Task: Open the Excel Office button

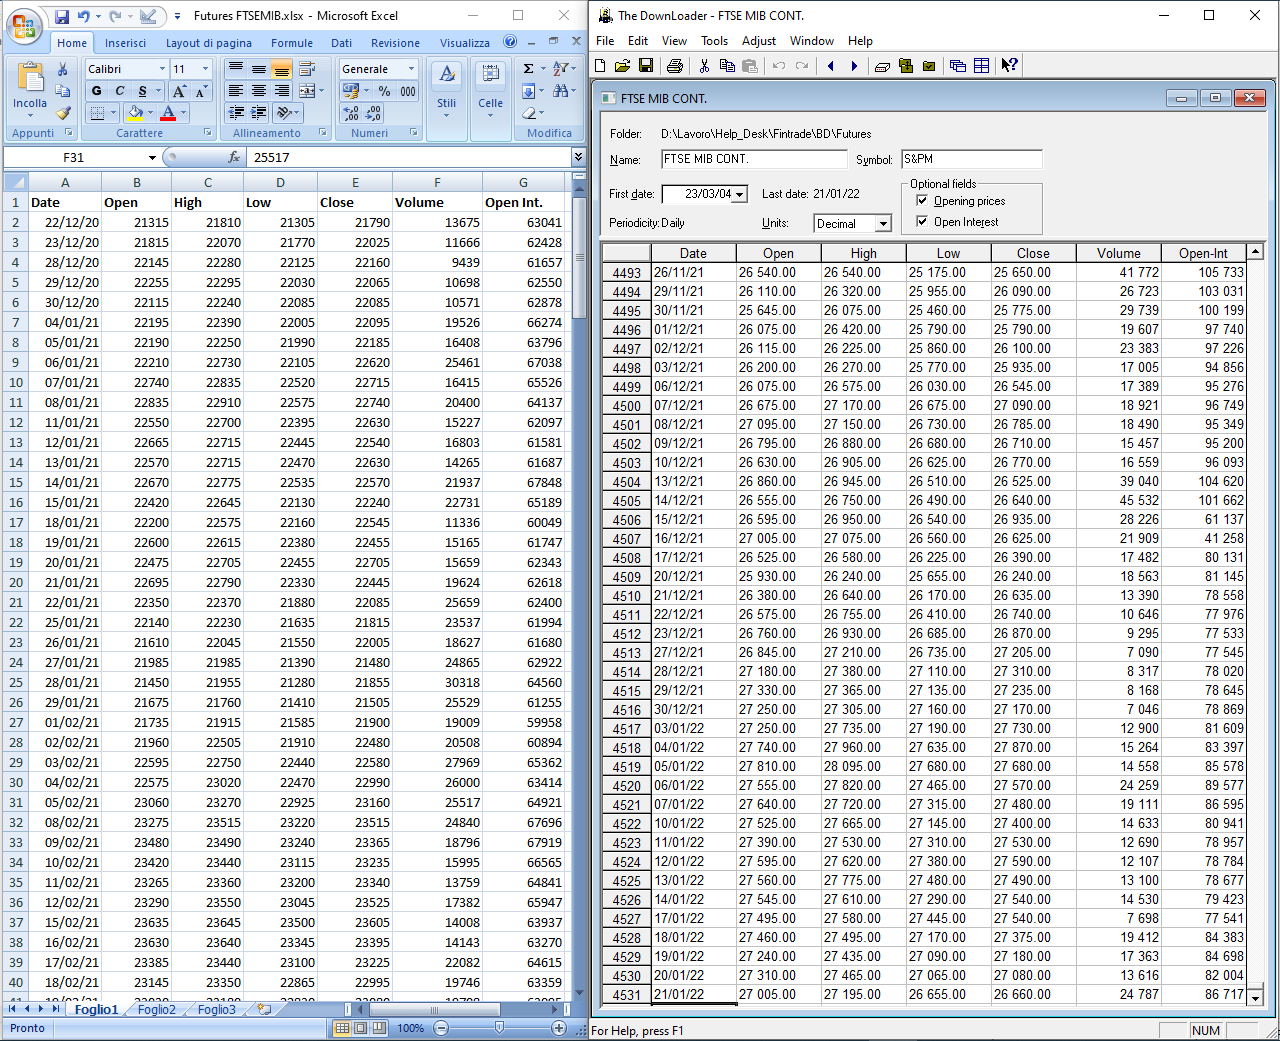Action: (x=23, y=26)
